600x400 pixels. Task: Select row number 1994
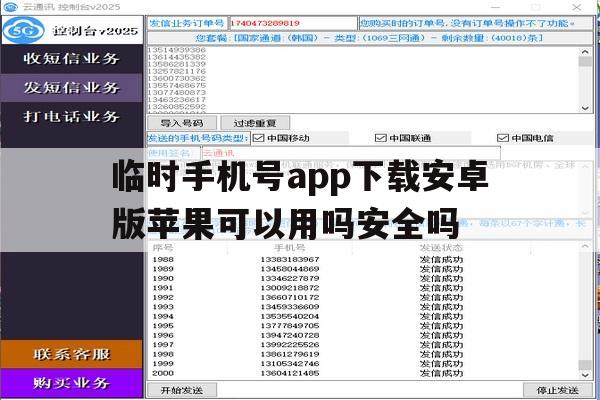tap(163, 317)
